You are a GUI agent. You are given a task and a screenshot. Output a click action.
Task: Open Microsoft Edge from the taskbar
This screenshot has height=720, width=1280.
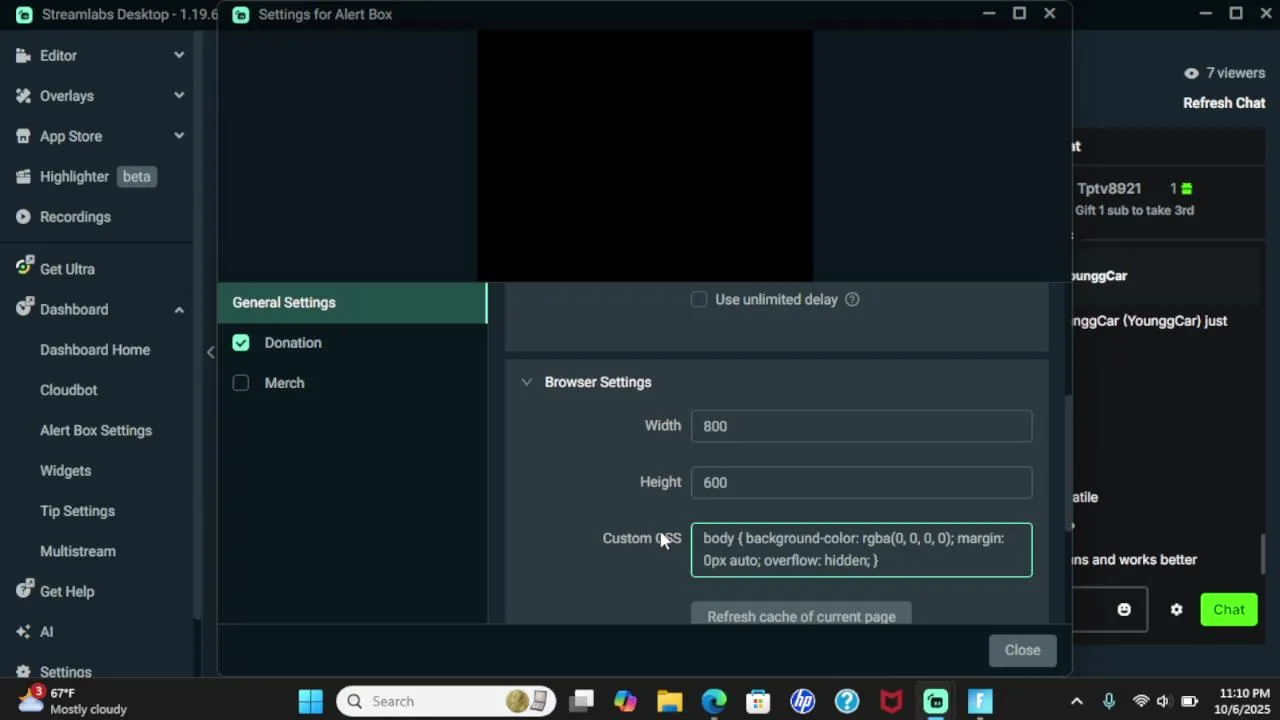tap(714, 701)
